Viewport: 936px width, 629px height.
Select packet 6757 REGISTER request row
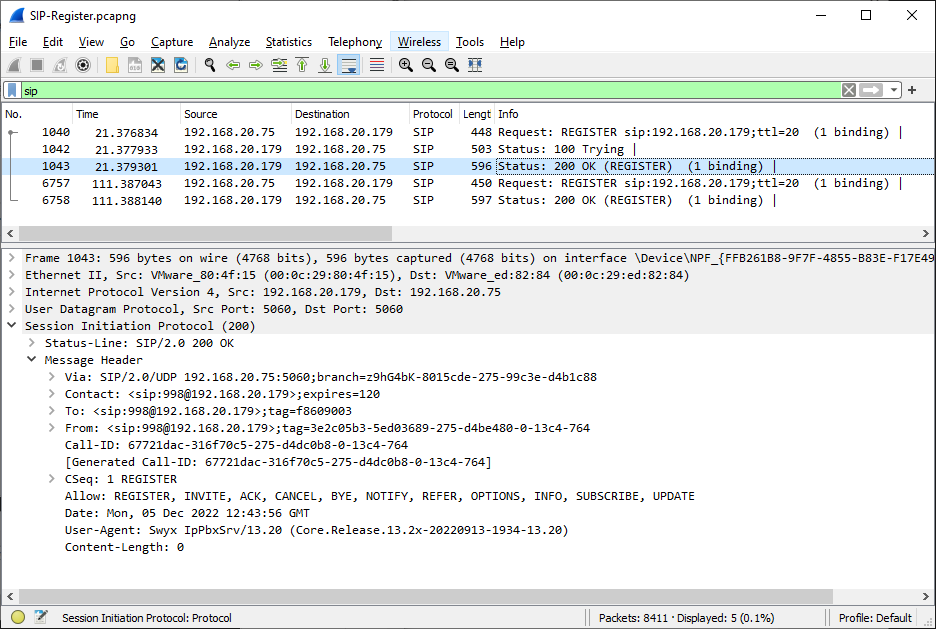point(467,183)
